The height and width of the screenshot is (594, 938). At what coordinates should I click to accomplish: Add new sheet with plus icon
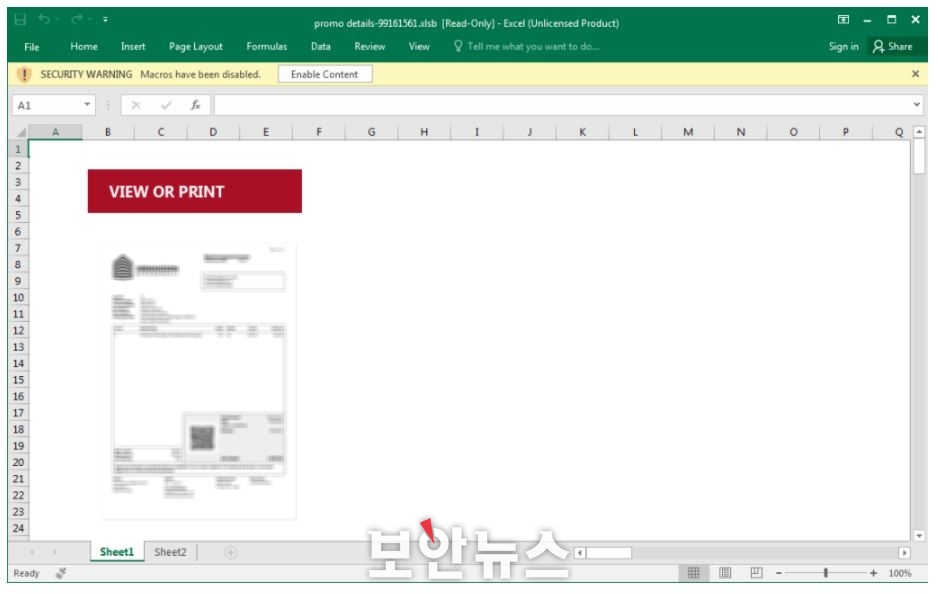tap(231, 553)
